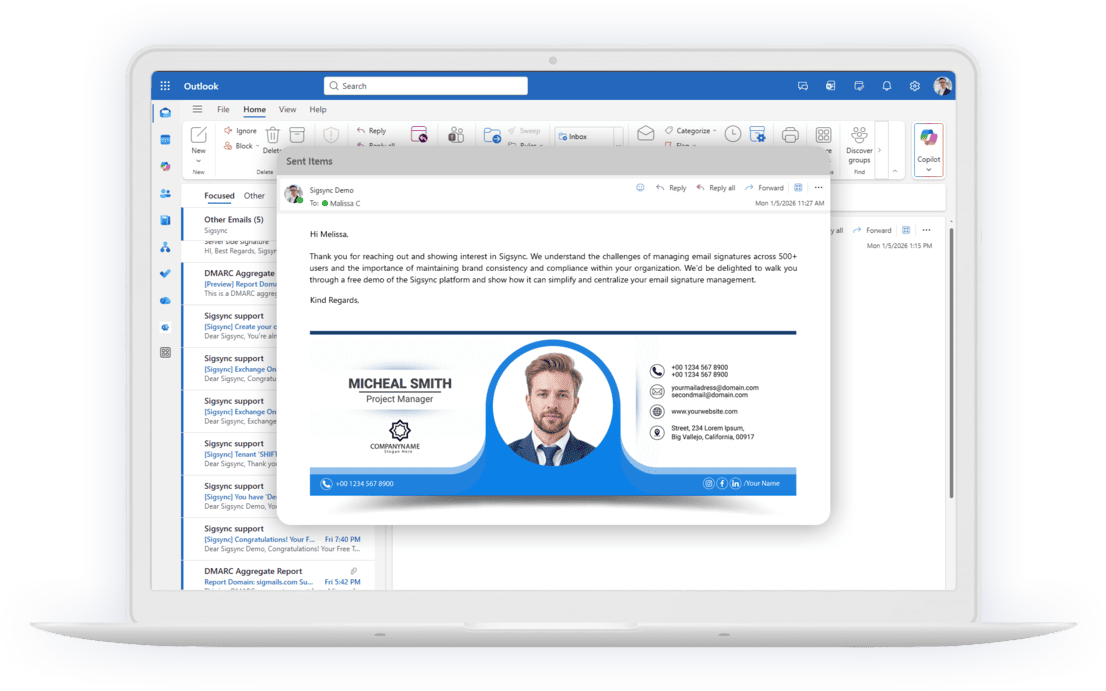Click the emoji reaction icon in Sent Items message
The image size is (1106, 691).
point(640,188)
